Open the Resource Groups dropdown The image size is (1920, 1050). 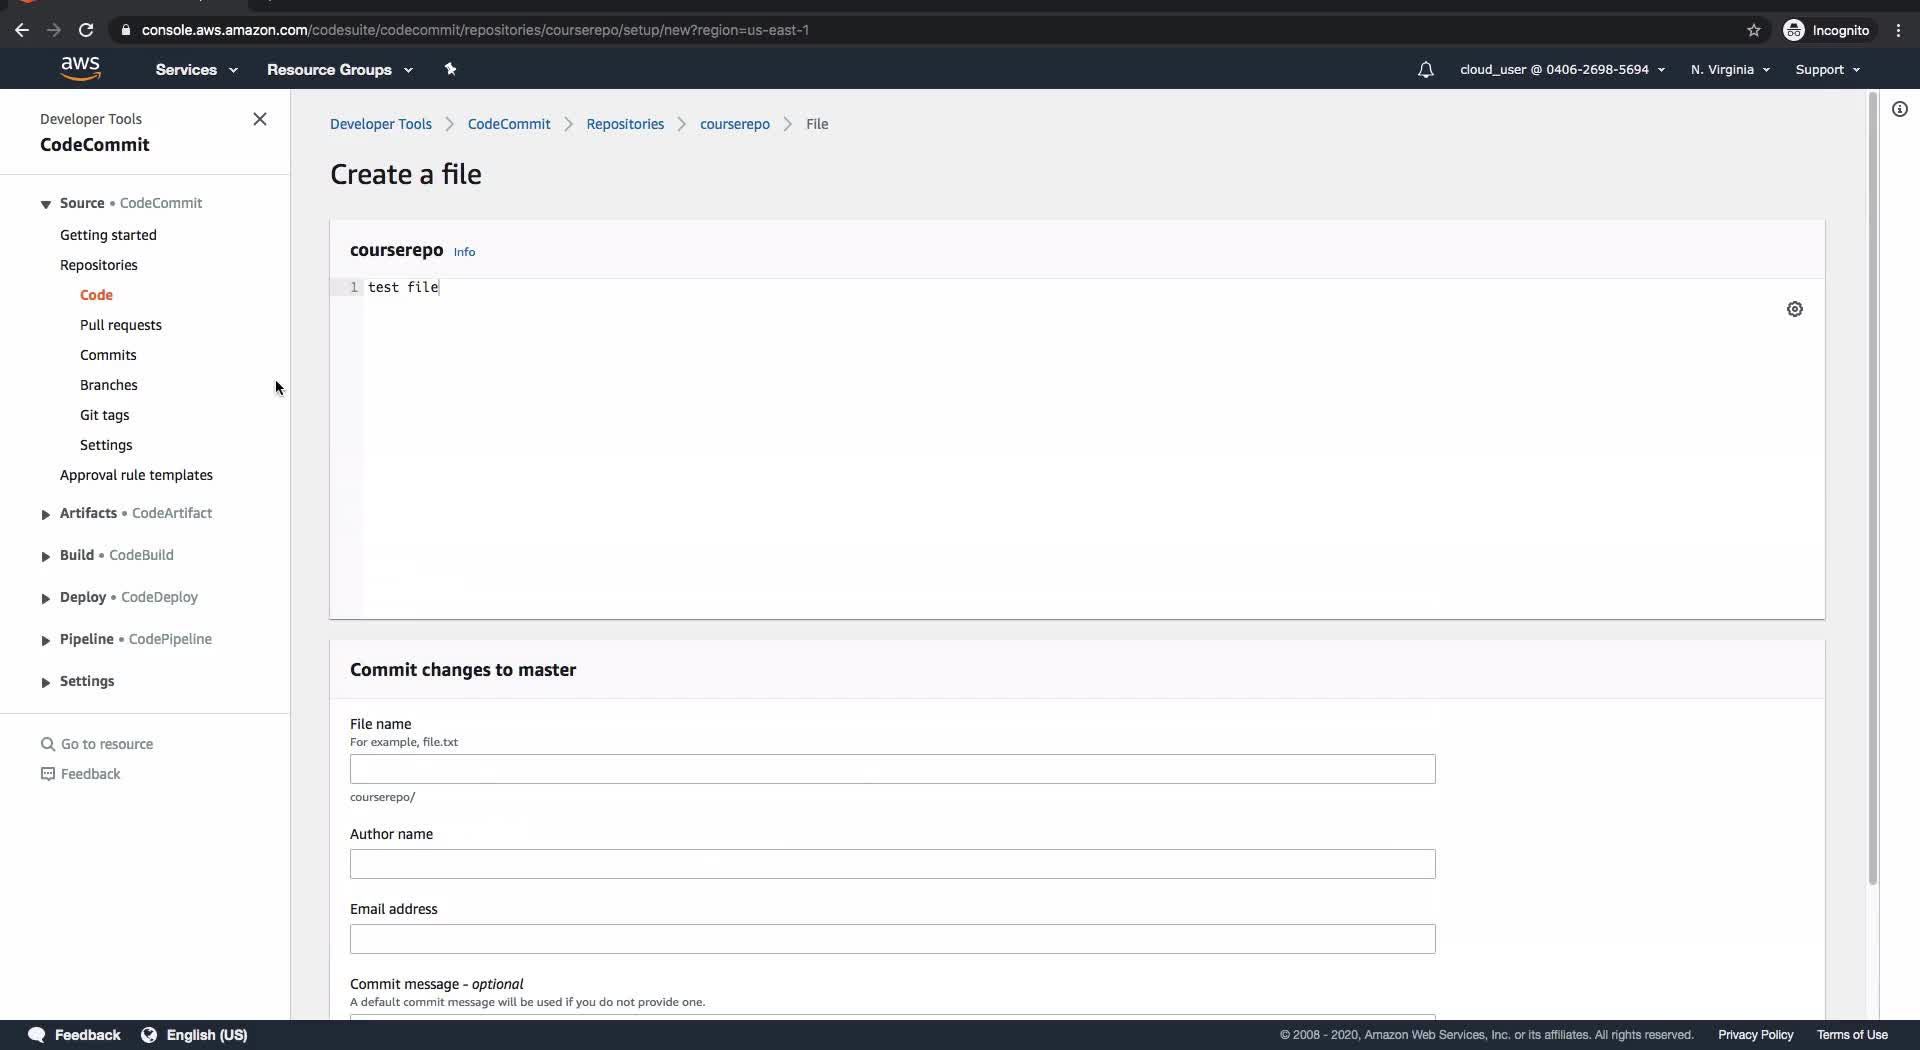(x=339, y=70)
